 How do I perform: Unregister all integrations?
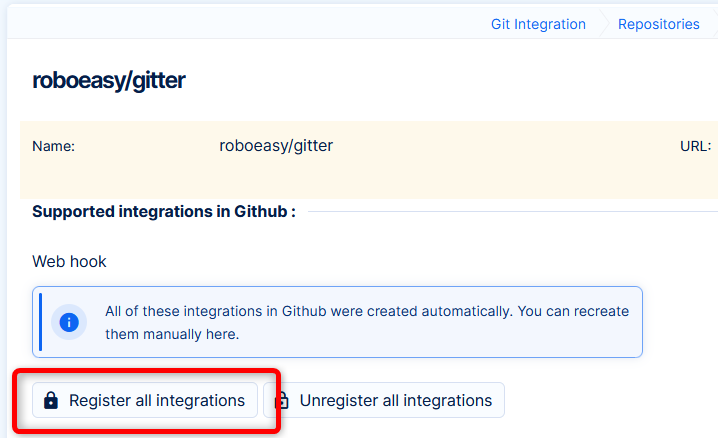pos(384,401)
